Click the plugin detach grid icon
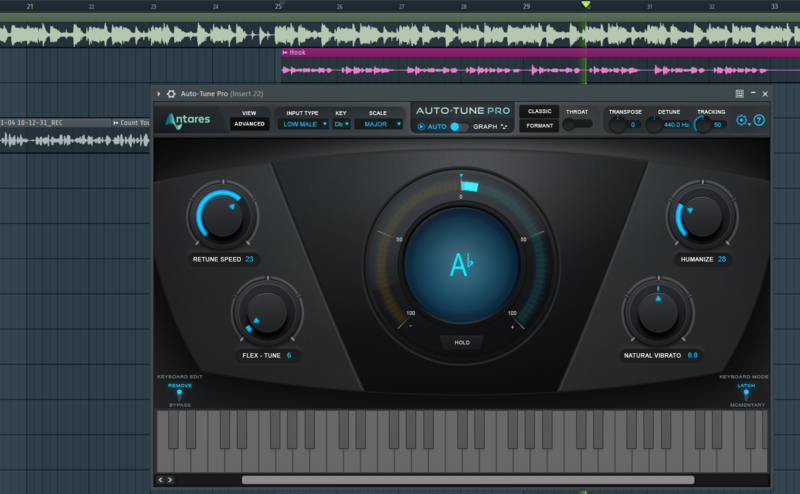Image resolution: width=800 pixels, height=494 pixels. [x=739, y=93]
